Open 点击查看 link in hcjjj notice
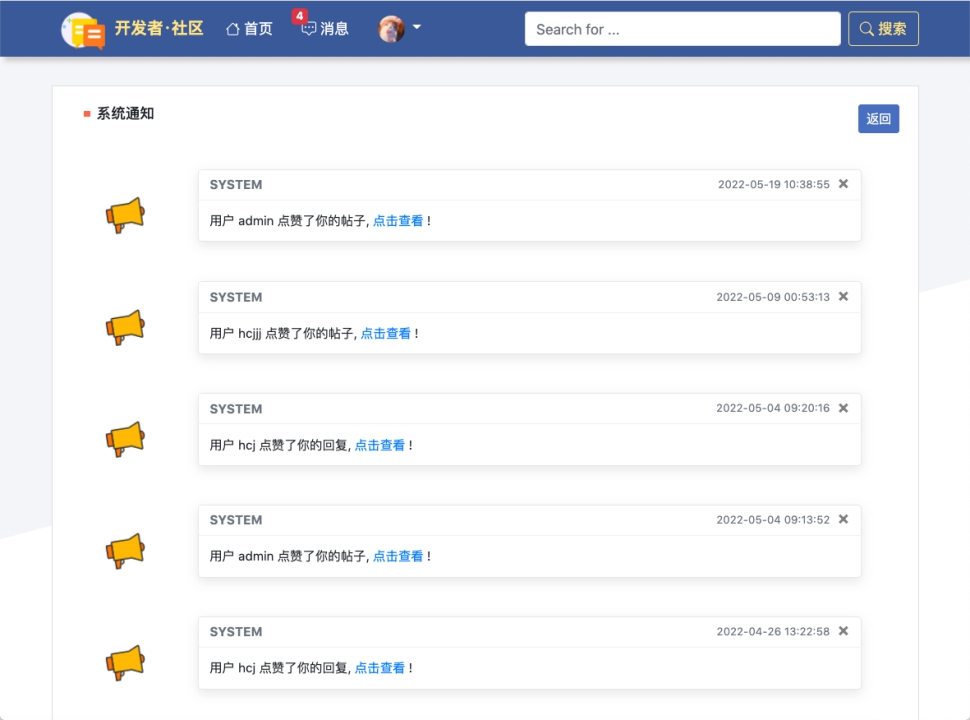 (x=385, y=333)
